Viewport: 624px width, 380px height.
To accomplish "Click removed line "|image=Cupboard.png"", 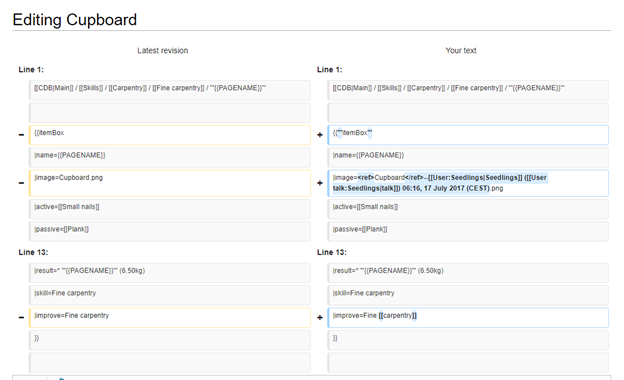I will point(170,183).
